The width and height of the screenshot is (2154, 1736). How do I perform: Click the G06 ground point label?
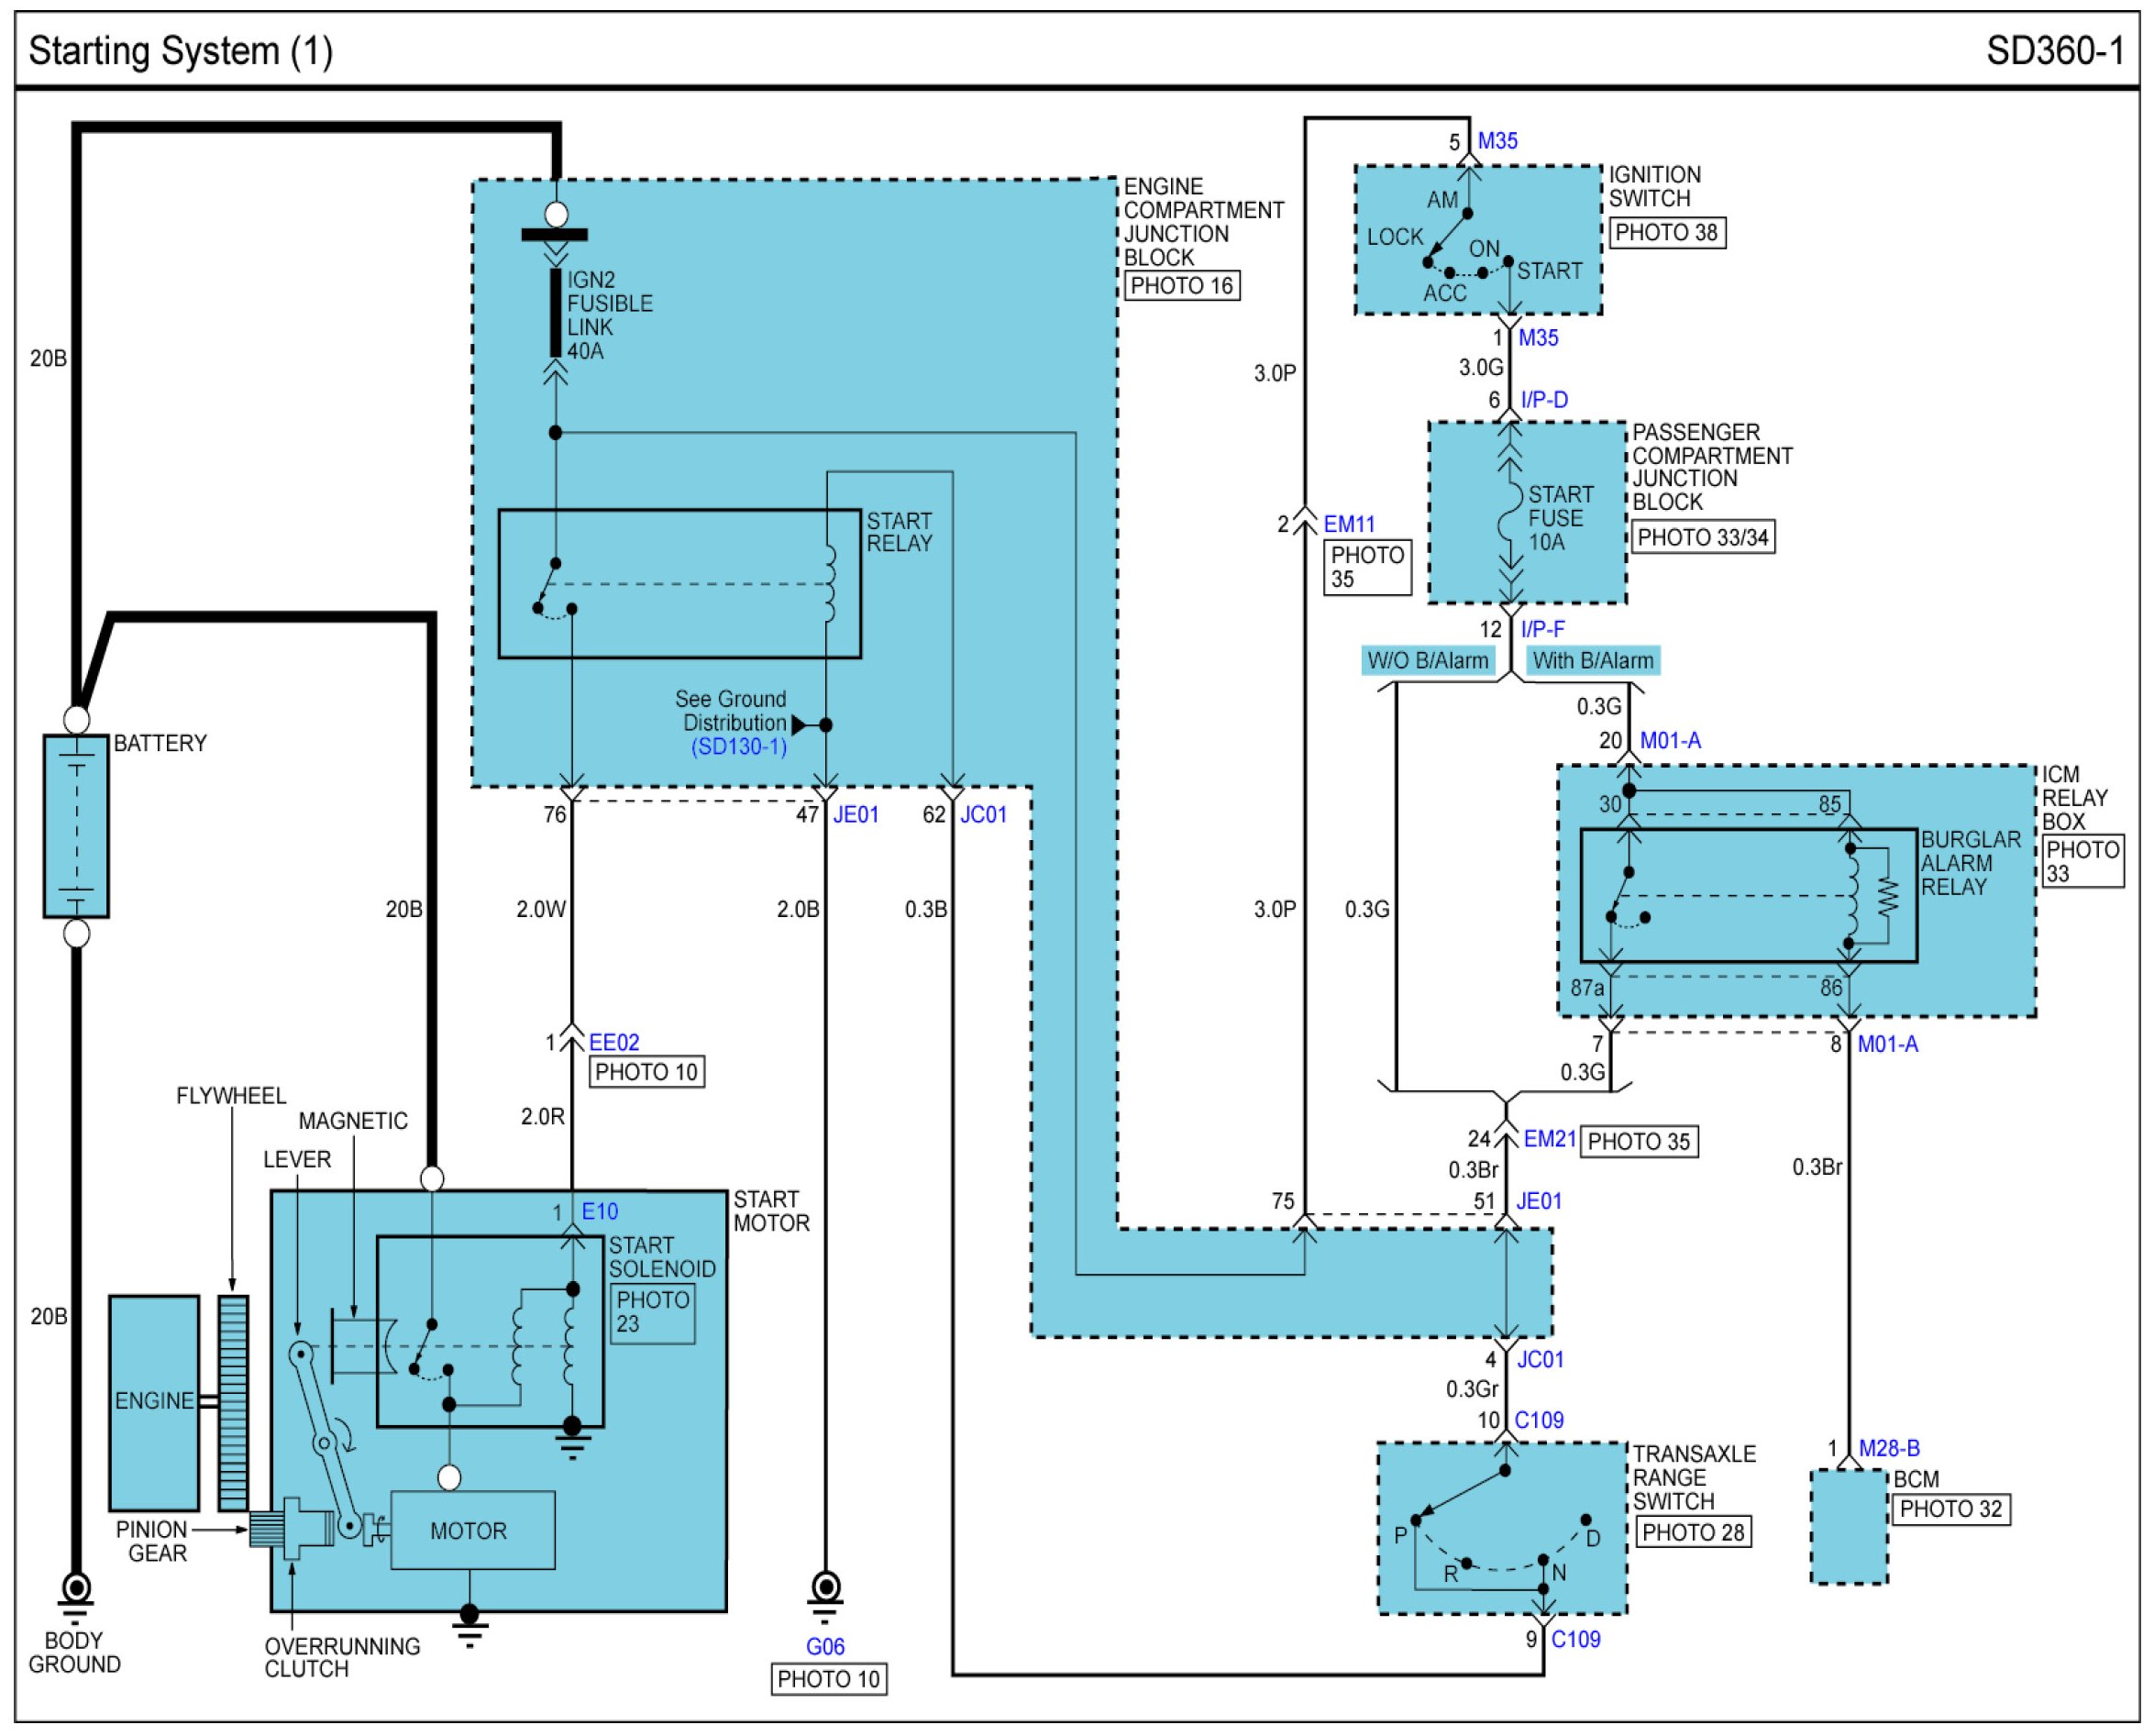coord(825,1647)
